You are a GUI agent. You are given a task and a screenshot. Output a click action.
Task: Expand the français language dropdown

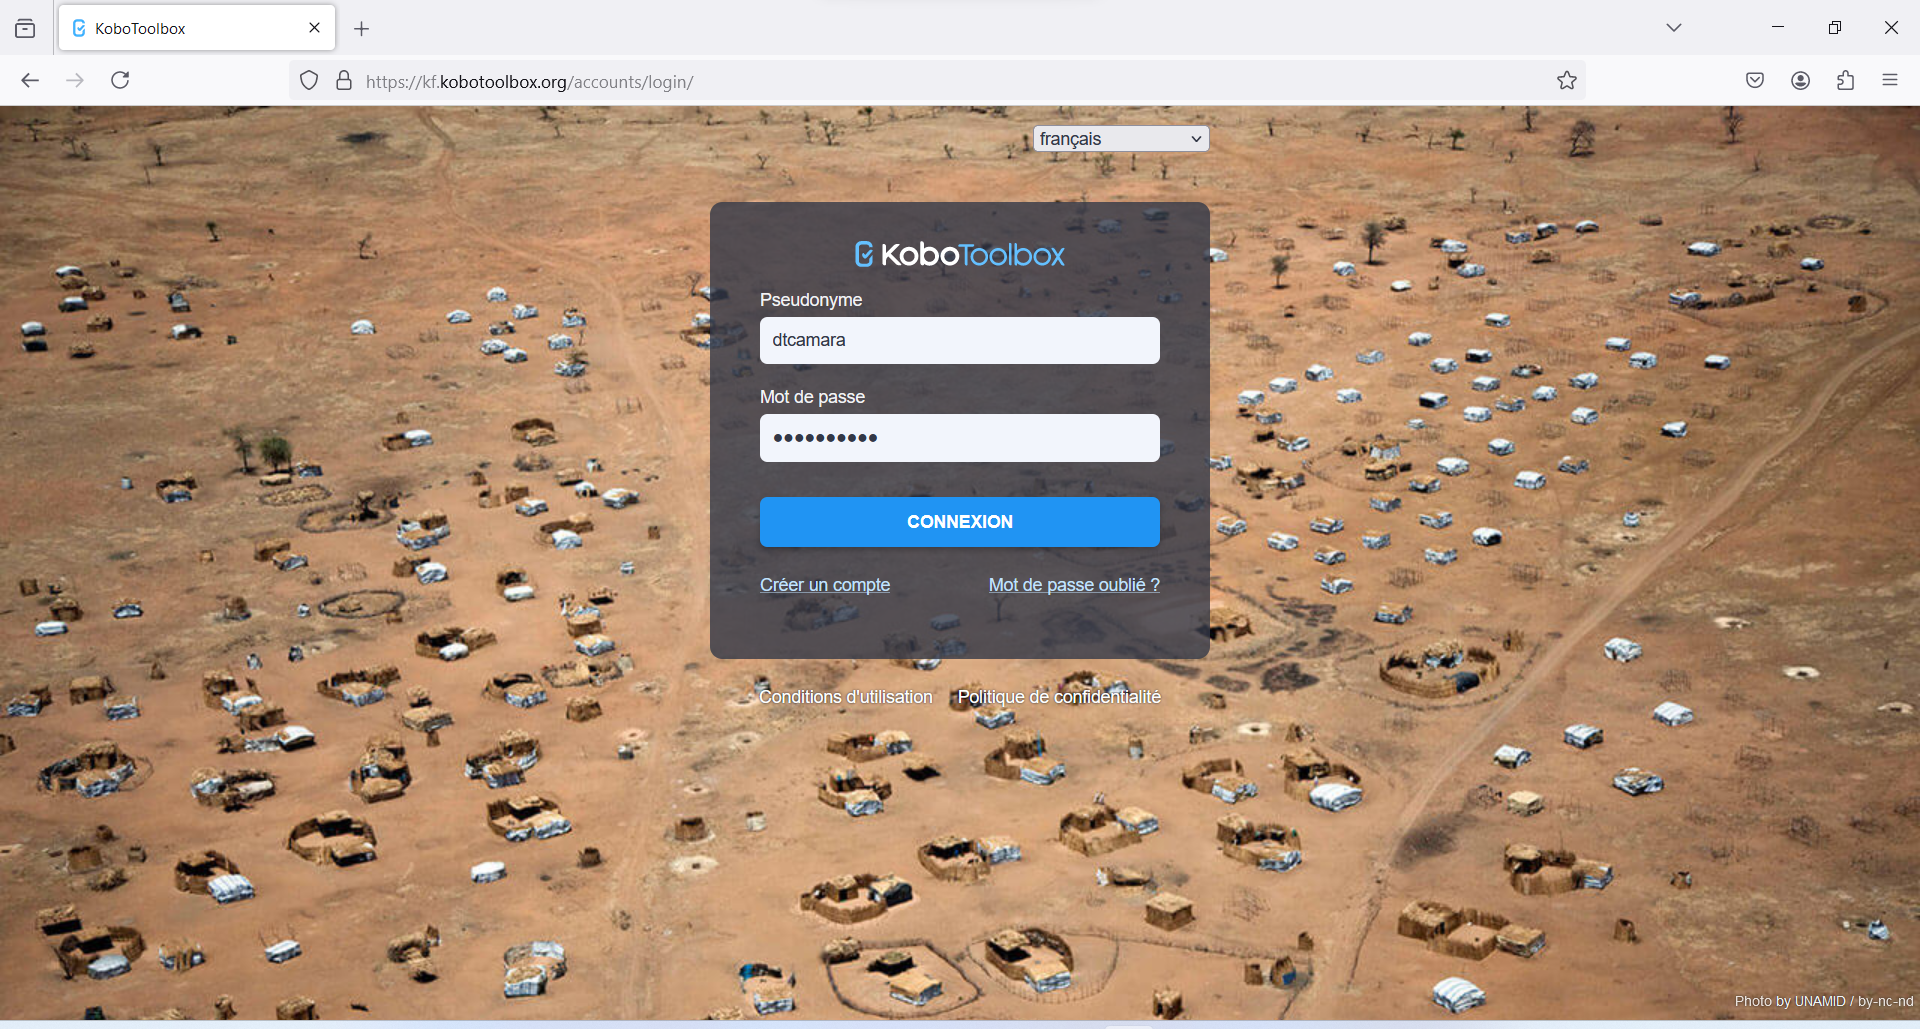tap(1120, 139)
